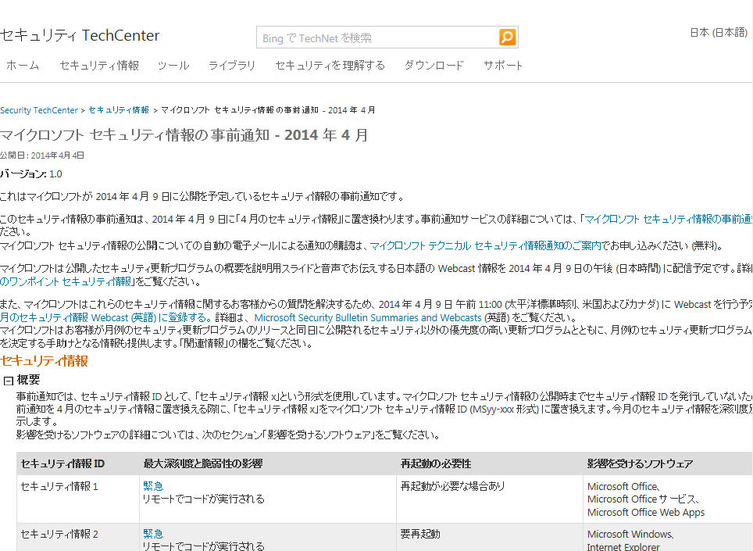Click Security TechCenter breadcrumb link
Image resolution: width=753 pixels, height=551 pixels.
pos(39,110)
